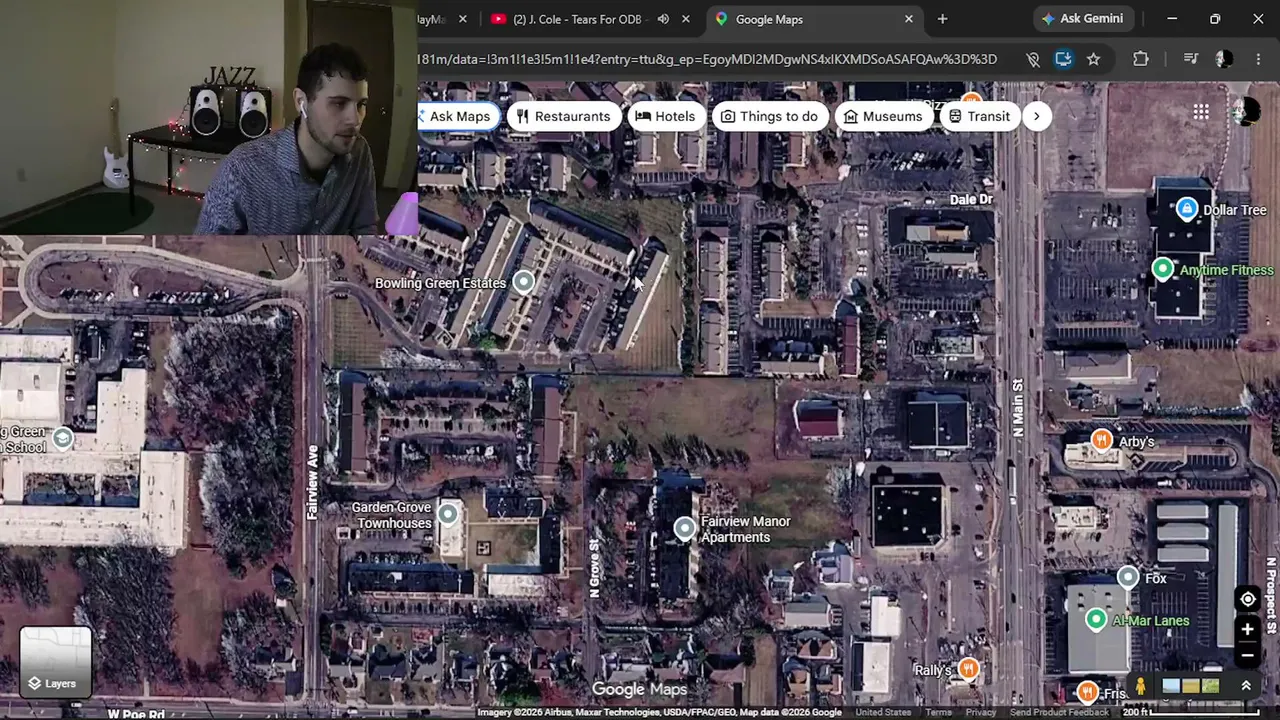The image size is (1280, 720).
Task: Select the Museums category chip
Action: point(883,116)
